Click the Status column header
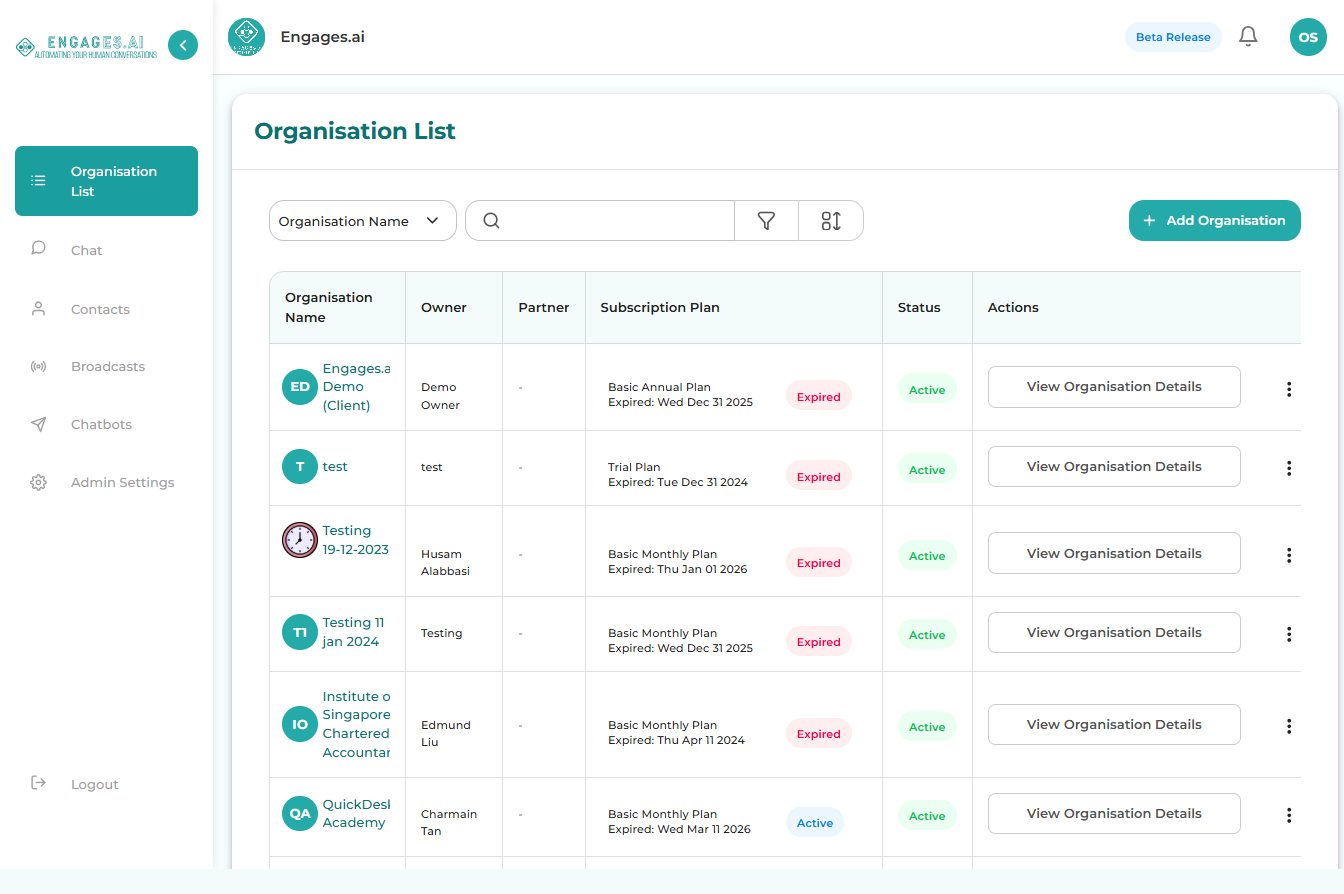Viewport: 1344px width, 894px height. [919, 308]
